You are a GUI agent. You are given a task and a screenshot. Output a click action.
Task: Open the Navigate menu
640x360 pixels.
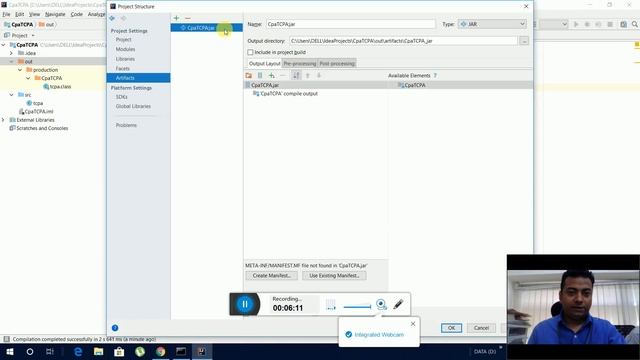[x=55, y=14]
